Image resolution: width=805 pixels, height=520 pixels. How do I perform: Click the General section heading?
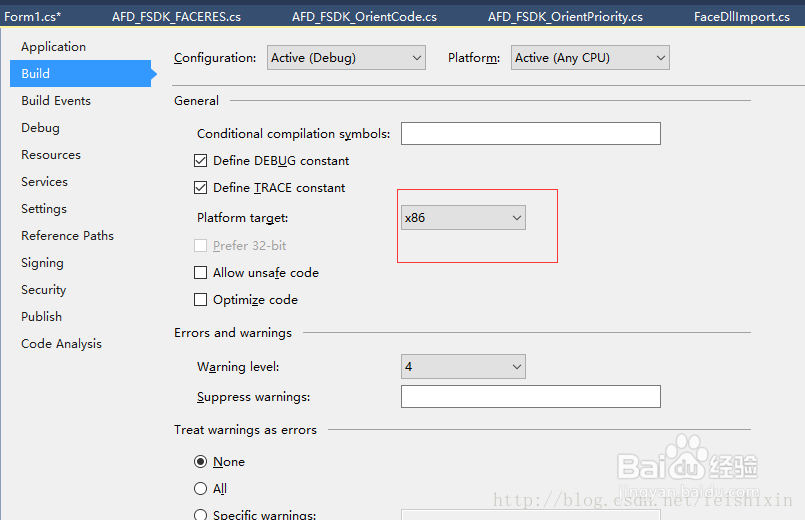point(196,101)
